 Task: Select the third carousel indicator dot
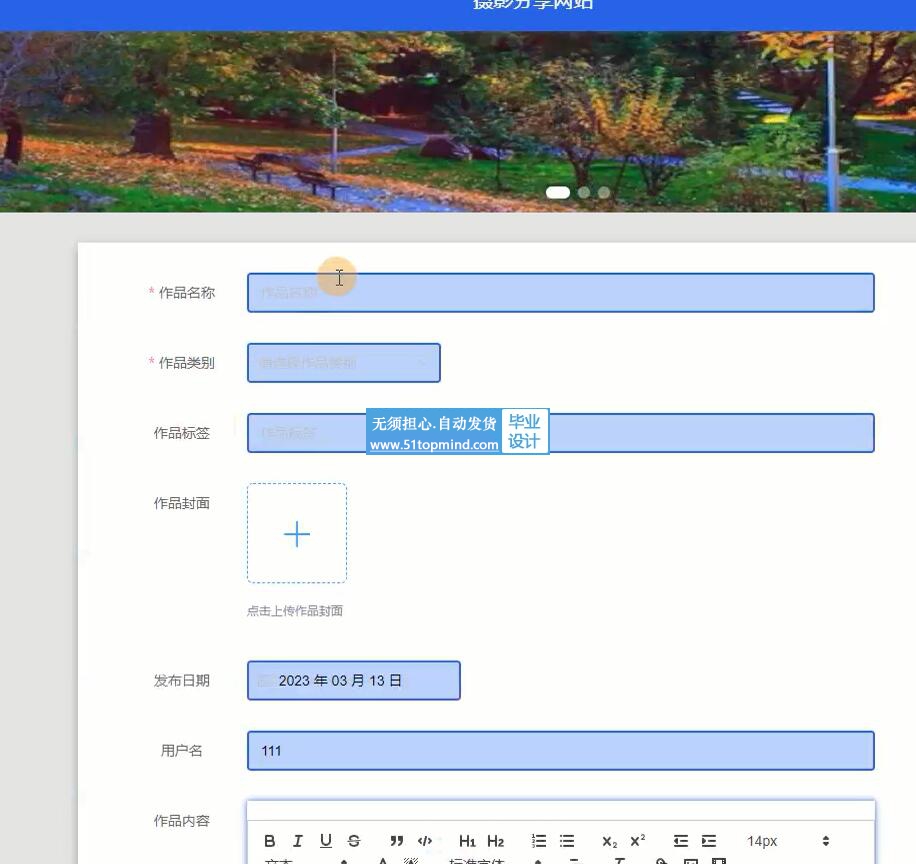604,192
